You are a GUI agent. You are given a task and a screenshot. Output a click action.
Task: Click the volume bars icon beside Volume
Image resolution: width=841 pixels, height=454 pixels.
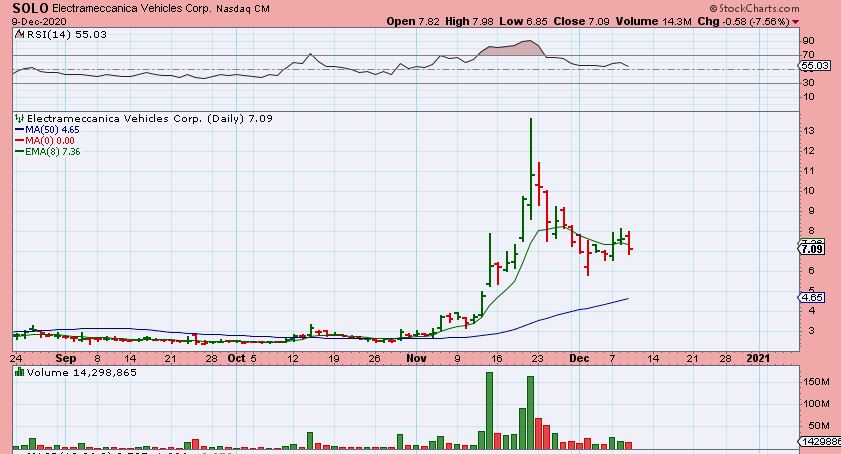[x=19, y=372]
